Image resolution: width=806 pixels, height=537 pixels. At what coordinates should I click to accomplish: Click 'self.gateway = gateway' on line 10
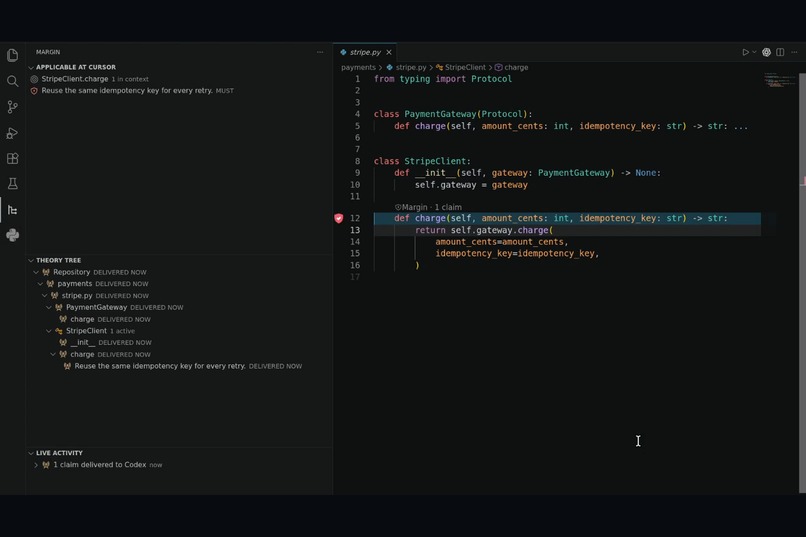point(471,185)
